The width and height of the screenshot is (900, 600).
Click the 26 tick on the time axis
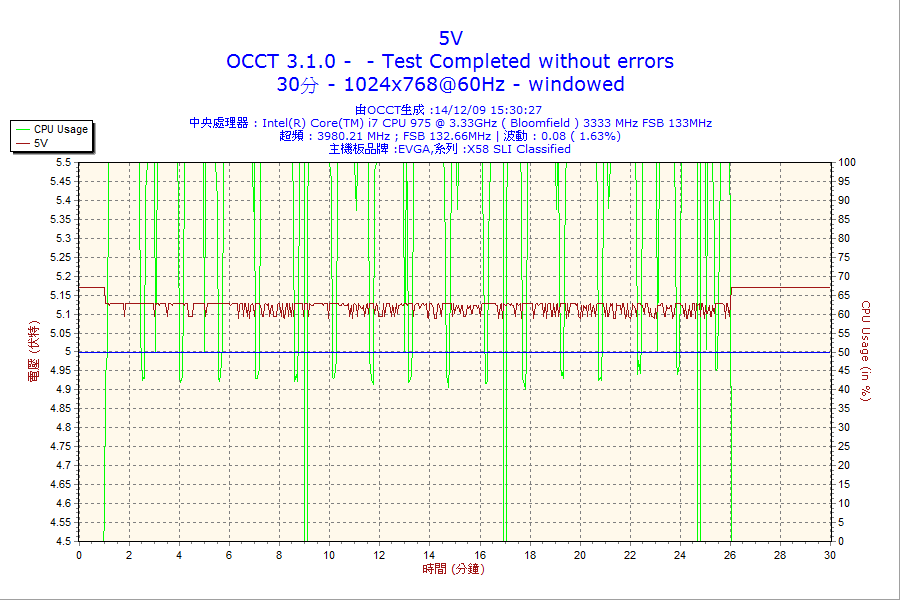[730, 555]
